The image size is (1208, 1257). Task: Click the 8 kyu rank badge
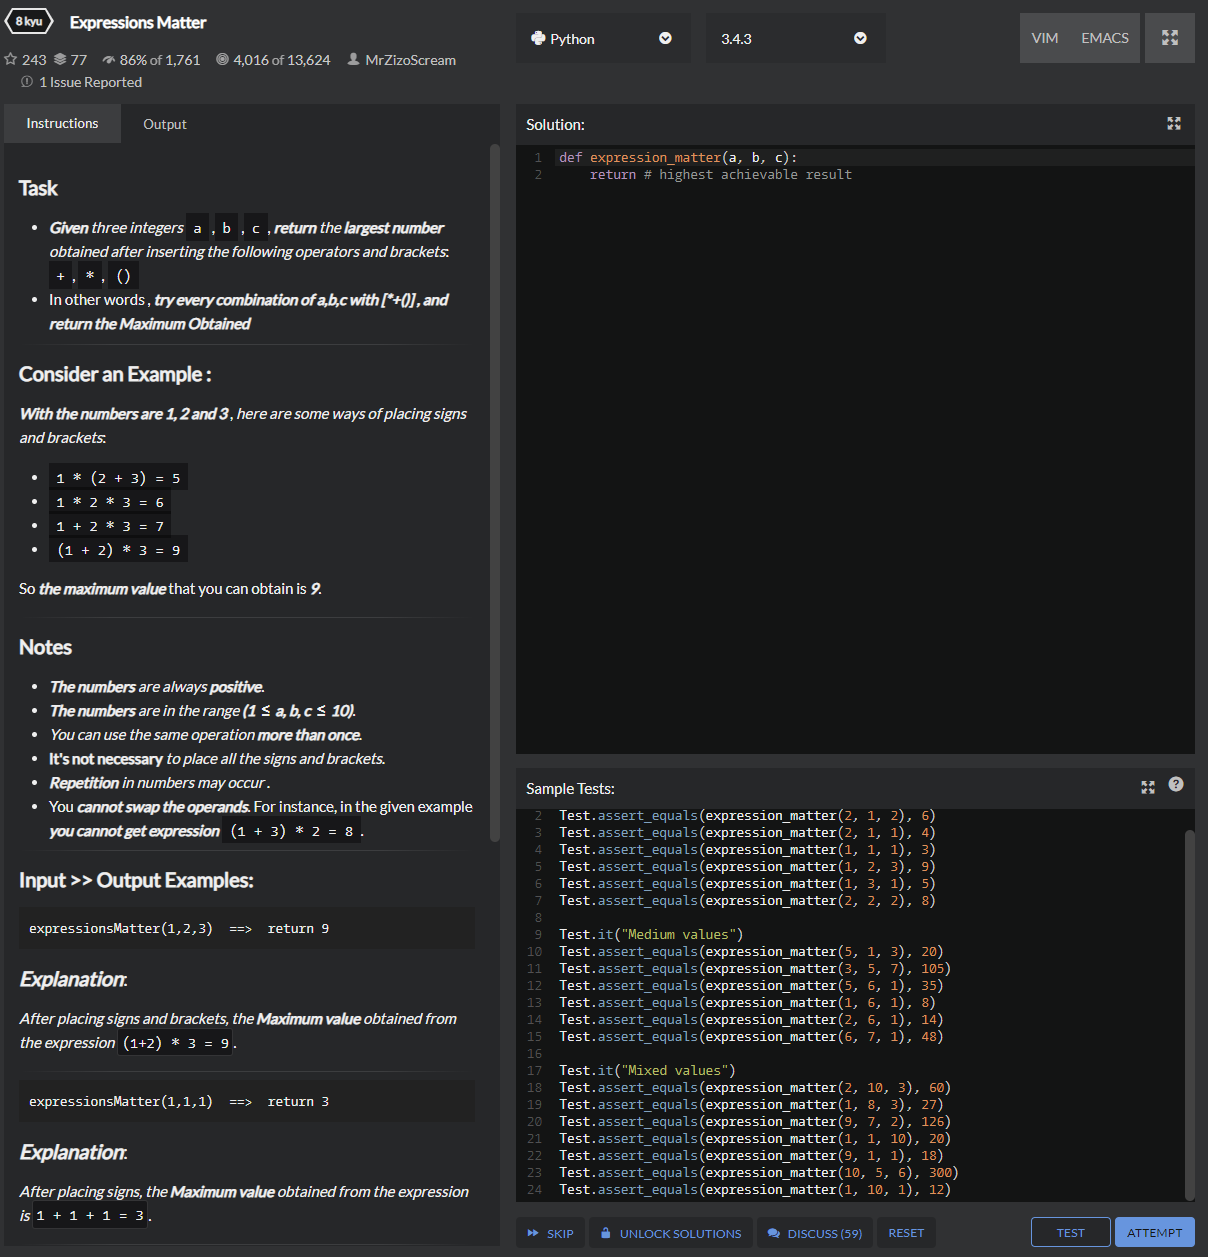[29, 21]
